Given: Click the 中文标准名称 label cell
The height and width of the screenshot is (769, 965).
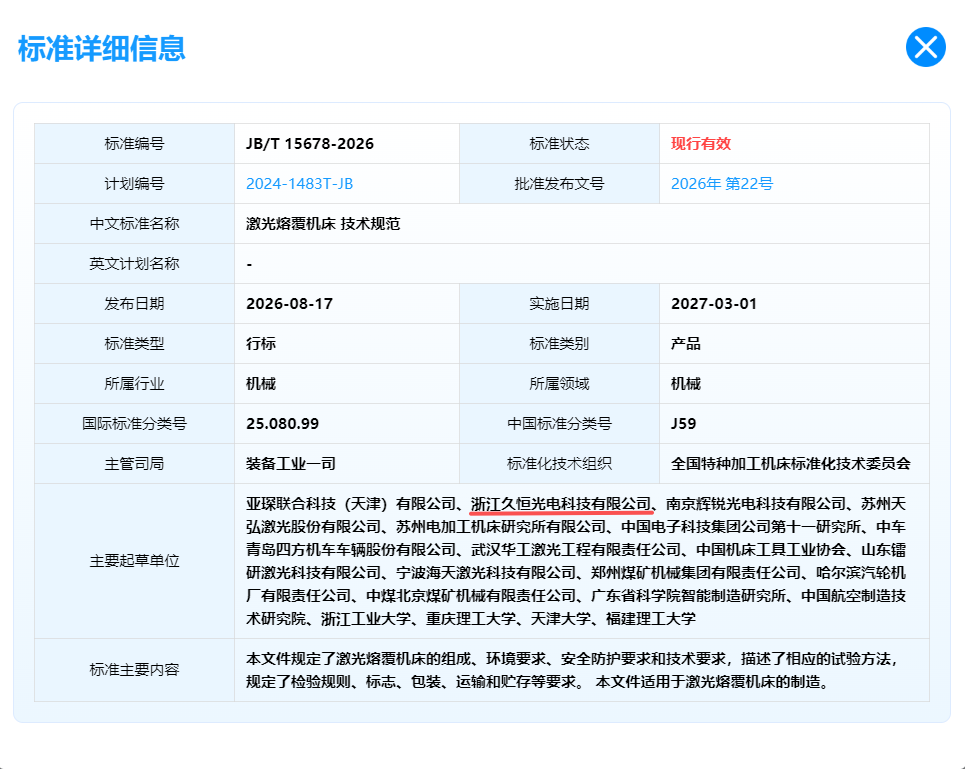Looking at the screenshot, I should pos(134,224).
